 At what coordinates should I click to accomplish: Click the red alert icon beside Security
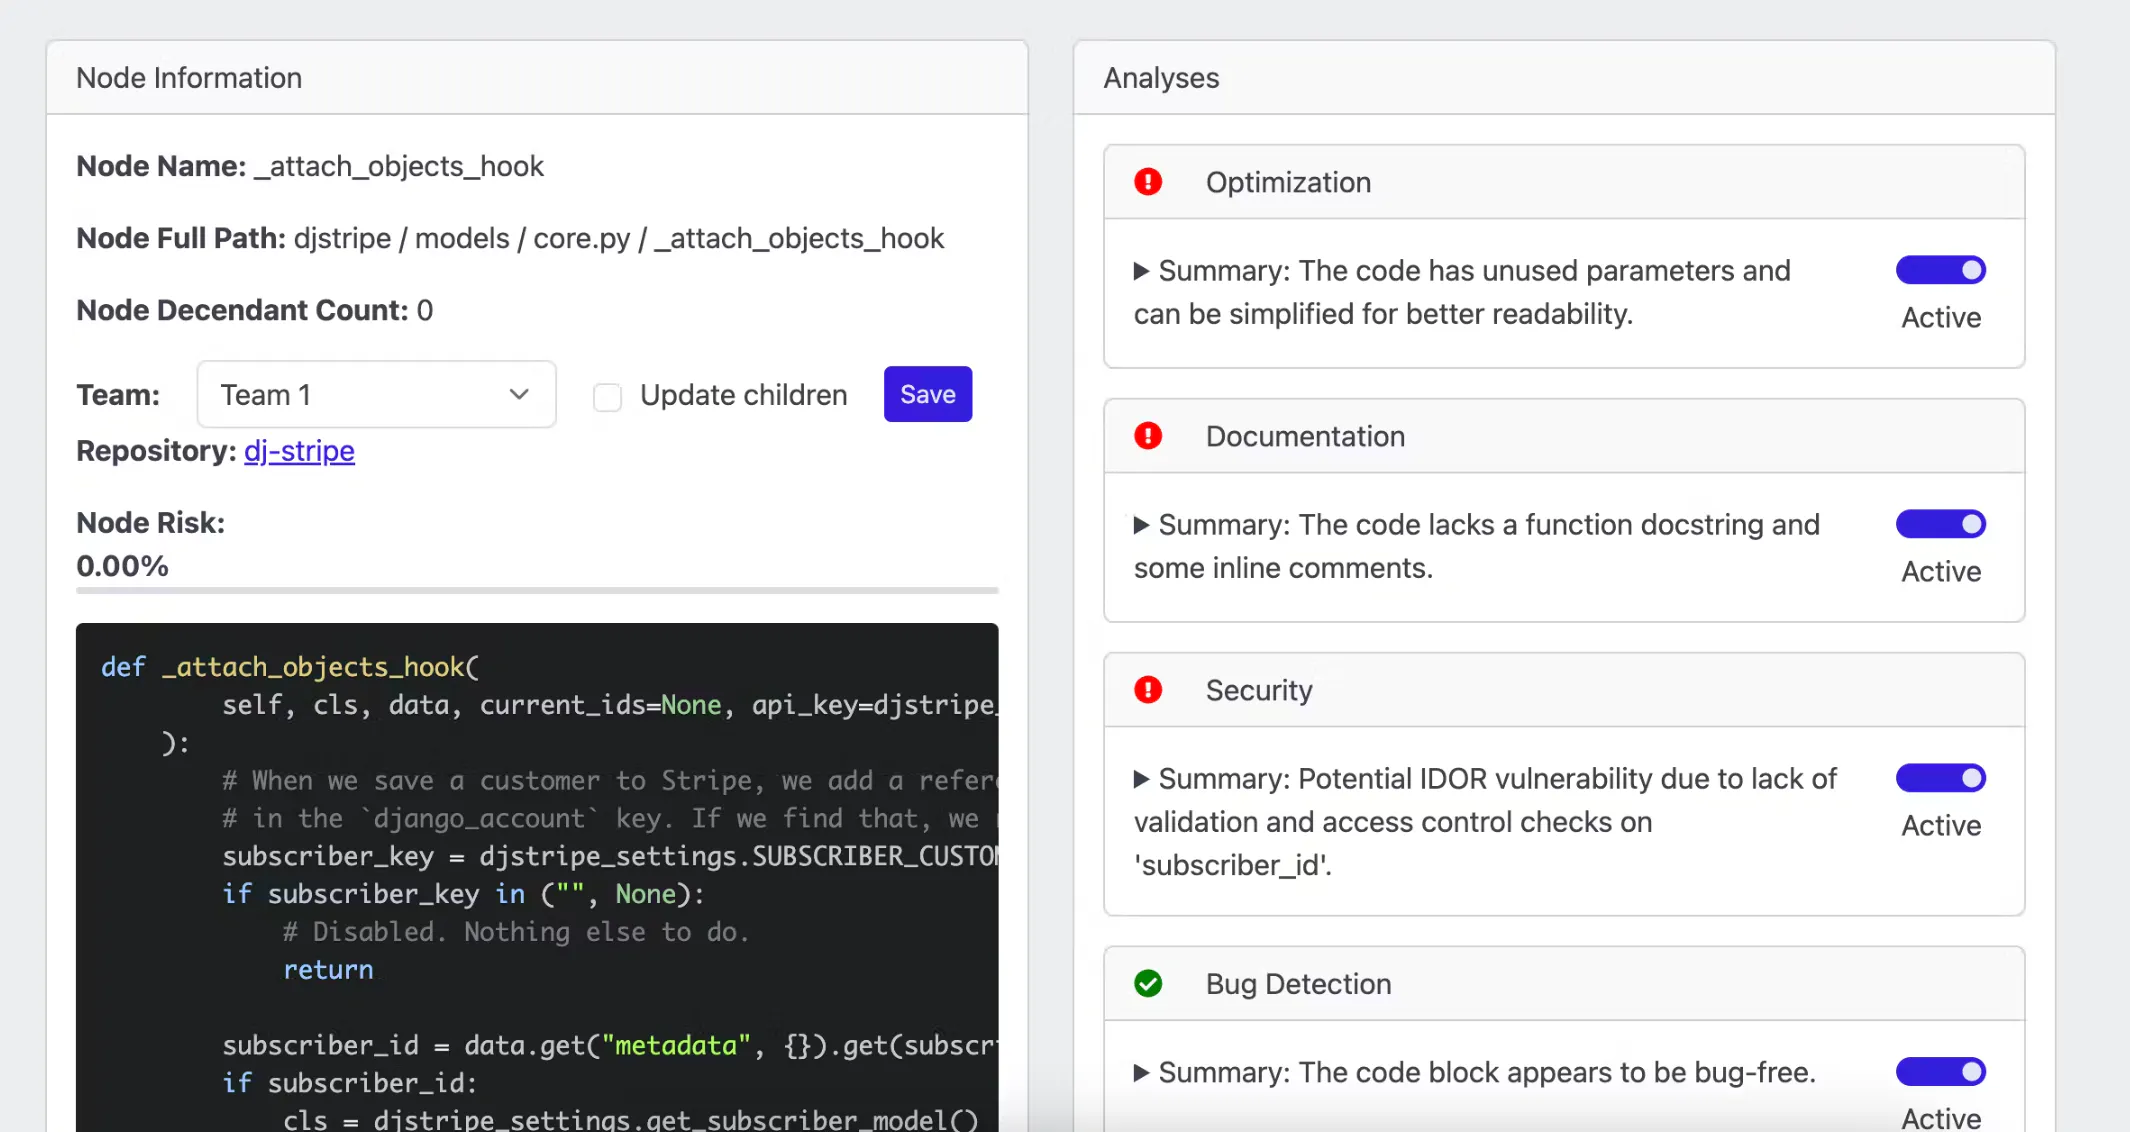click(1148, 690)
